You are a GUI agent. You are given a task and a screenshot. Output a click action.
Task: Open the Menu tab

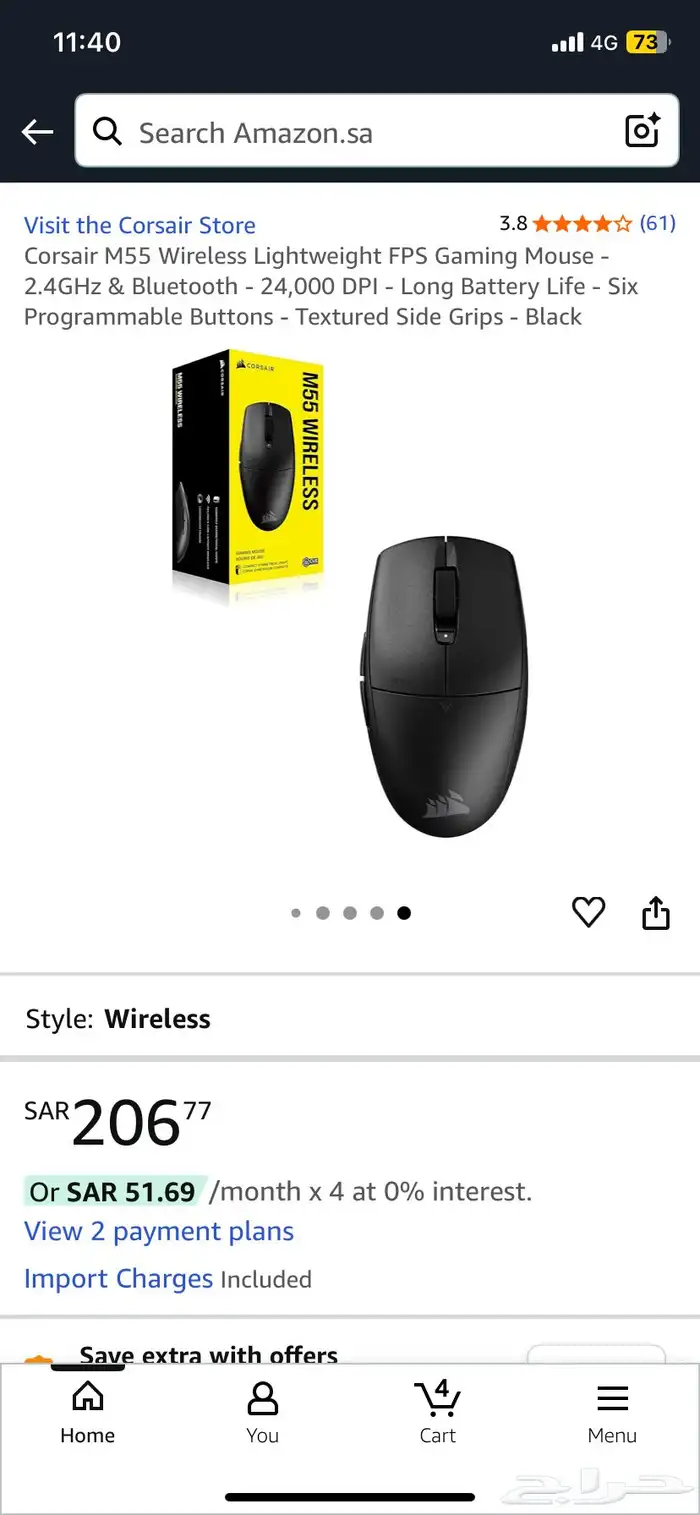pyautogui.click(x=612, y=1412)
